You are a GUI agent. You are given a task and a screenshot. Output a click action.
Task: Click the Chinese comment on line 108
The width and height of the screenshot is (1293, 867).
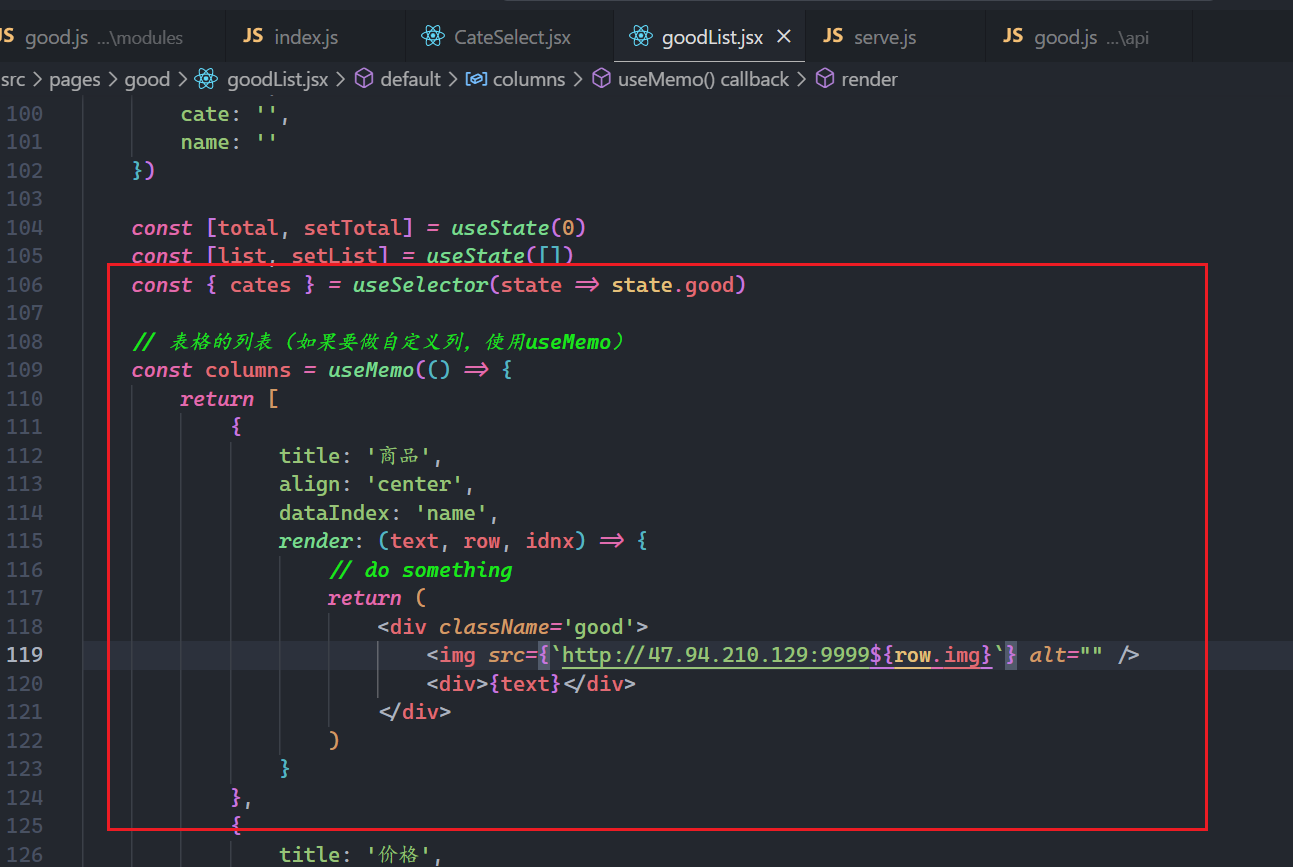[x=380, y=342]
